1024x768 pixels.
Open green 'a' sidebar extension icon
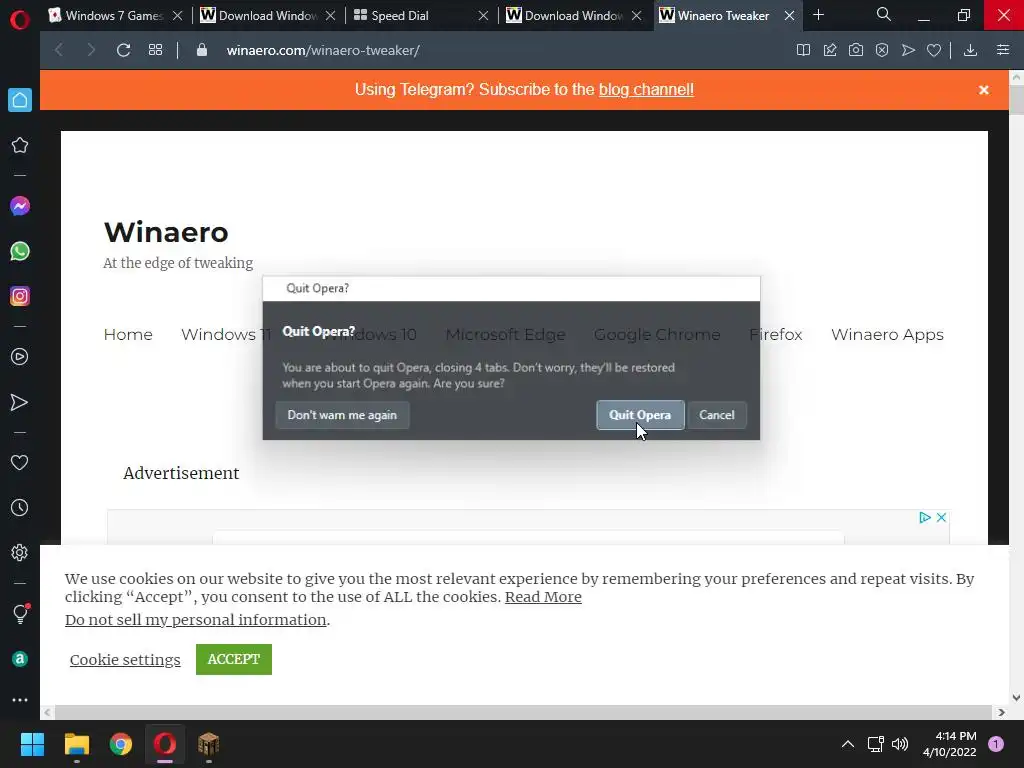tap(20, 659)
